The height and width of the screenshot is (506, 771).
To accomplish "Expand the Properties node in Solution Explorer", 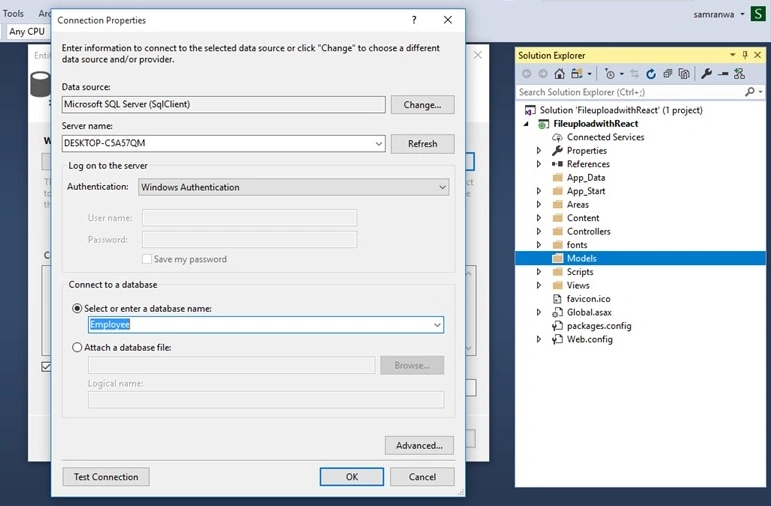I will (539, 150).
